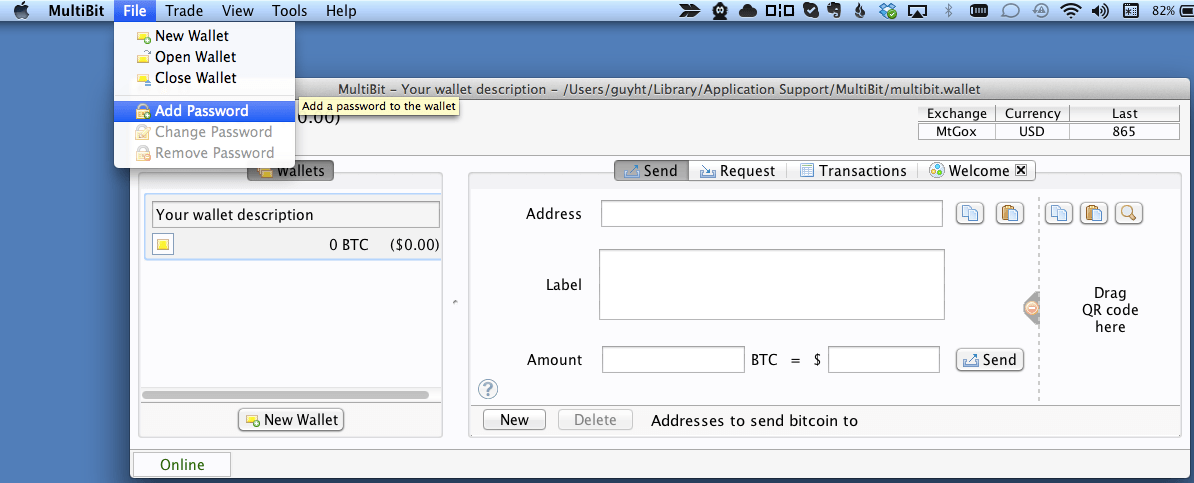This screenshot has width=1194, height=483.
Task: Open the MultiBit application menu
Action: click(76, 11)
